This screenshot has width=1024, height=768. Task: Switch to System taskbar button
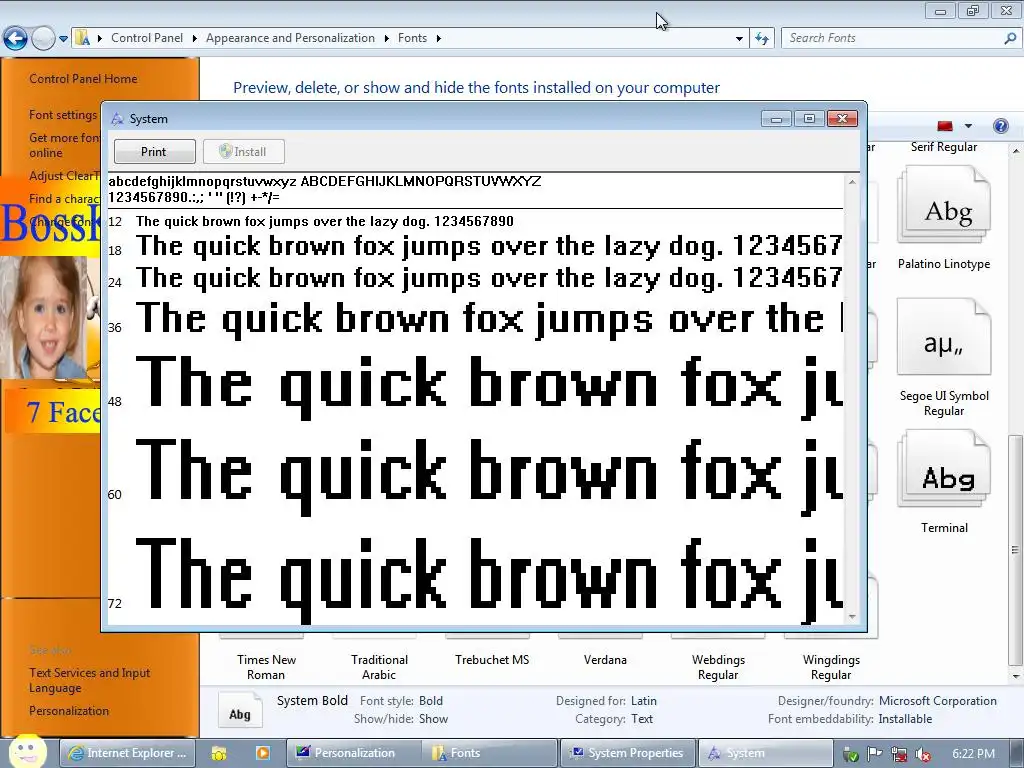click(x=765, y=753)
